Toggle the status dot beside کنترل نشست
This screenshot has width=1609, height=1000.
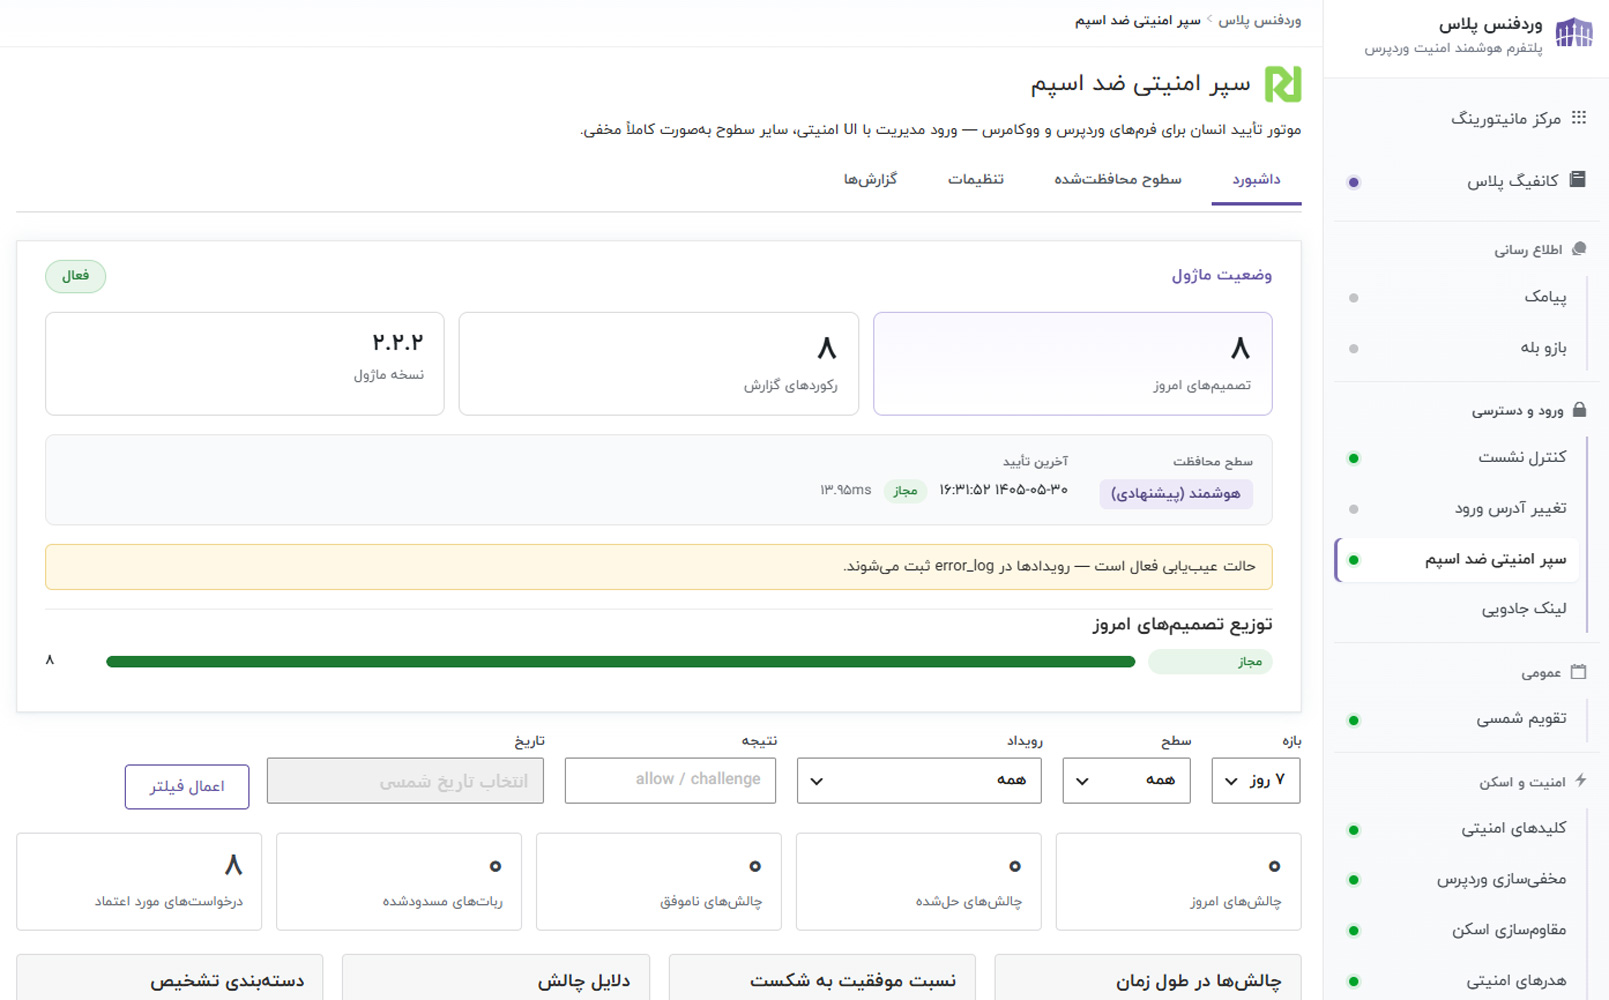pos(1354,458)
